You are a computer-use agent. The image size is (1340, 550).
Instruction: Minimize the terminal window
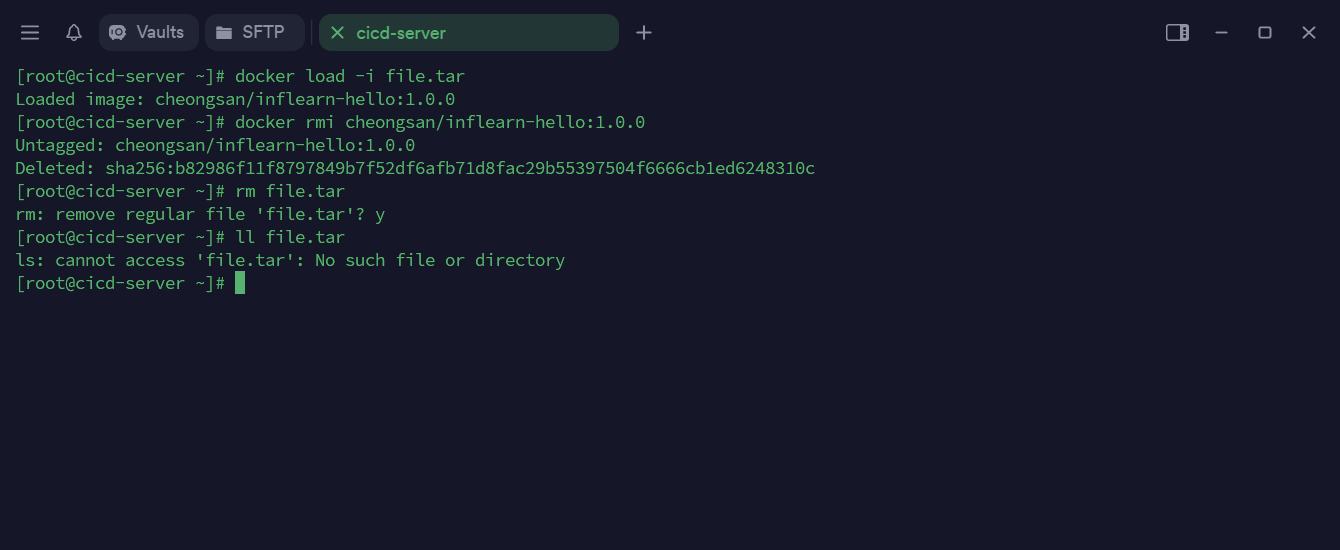(1221, 33)
